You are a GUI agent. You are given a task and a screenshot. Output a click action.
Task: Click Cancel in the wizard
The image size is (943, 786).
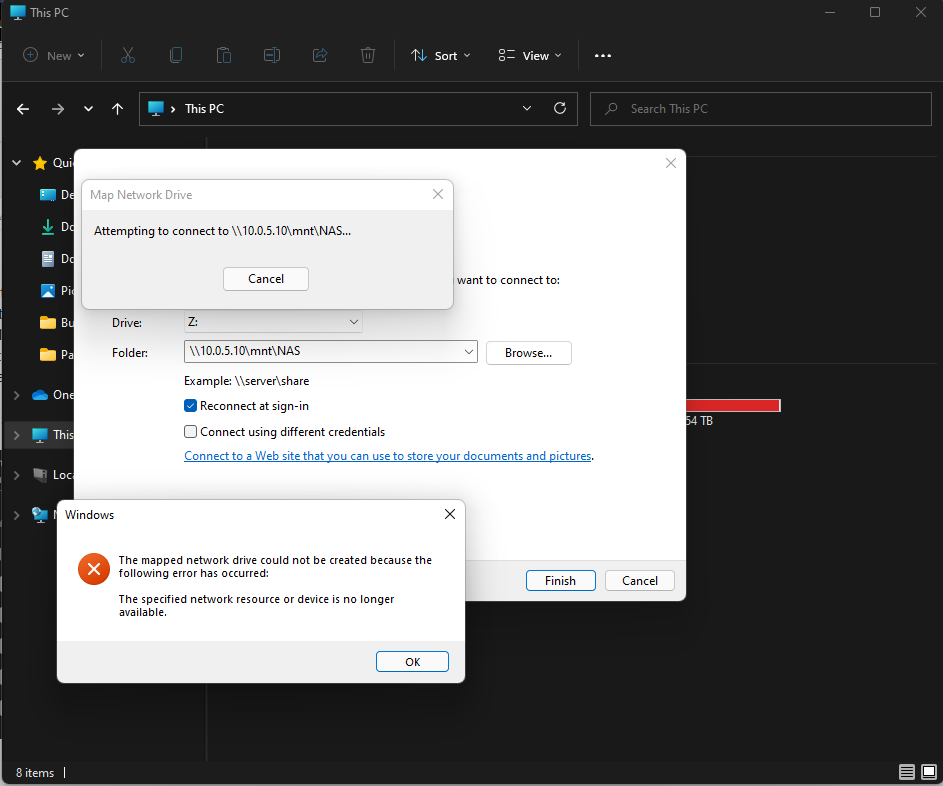point(640,581)
